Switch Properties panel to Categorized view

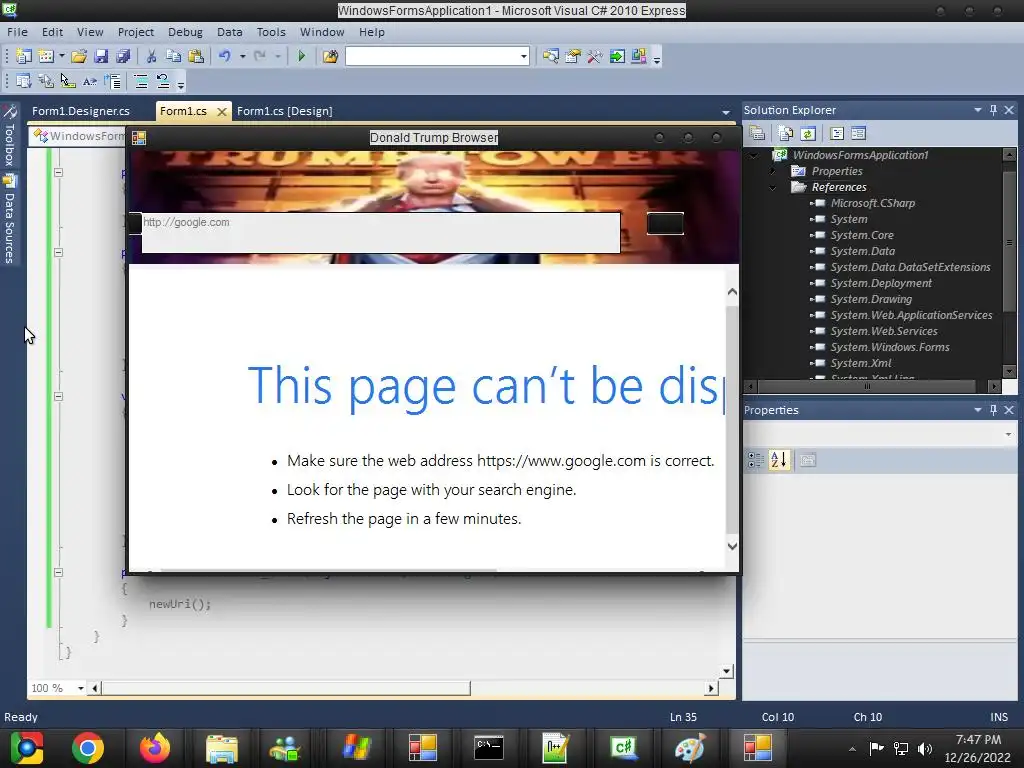pos(756,460)
